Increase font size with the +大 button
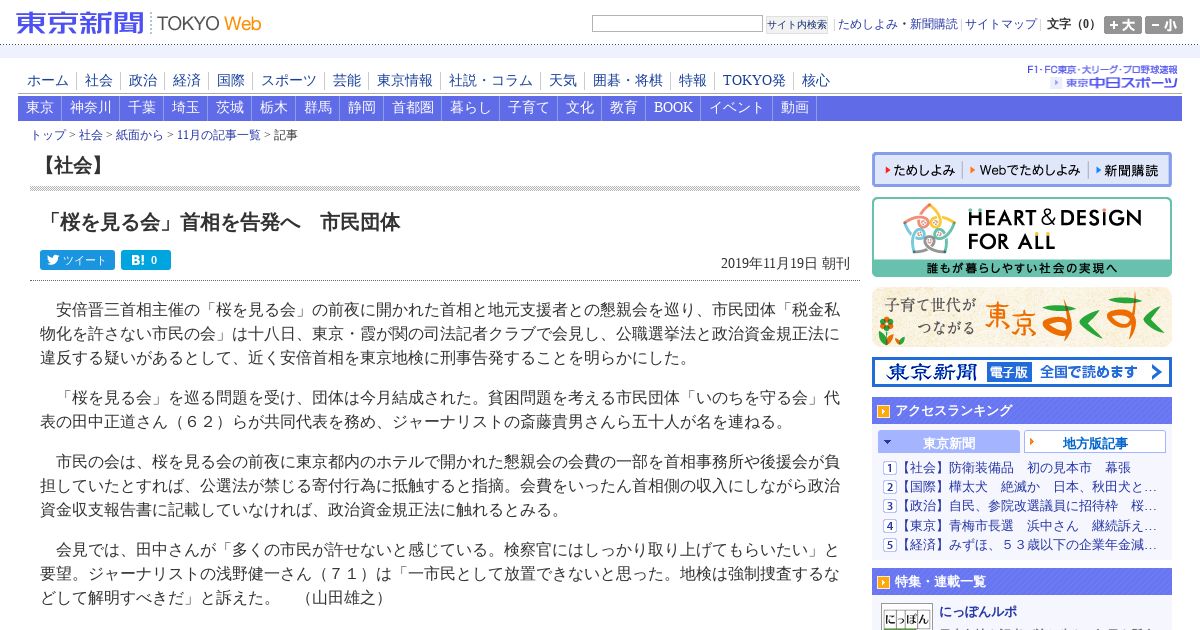Image resolution: width=1200 pixels, height=630 pixels. point(1123,25)
